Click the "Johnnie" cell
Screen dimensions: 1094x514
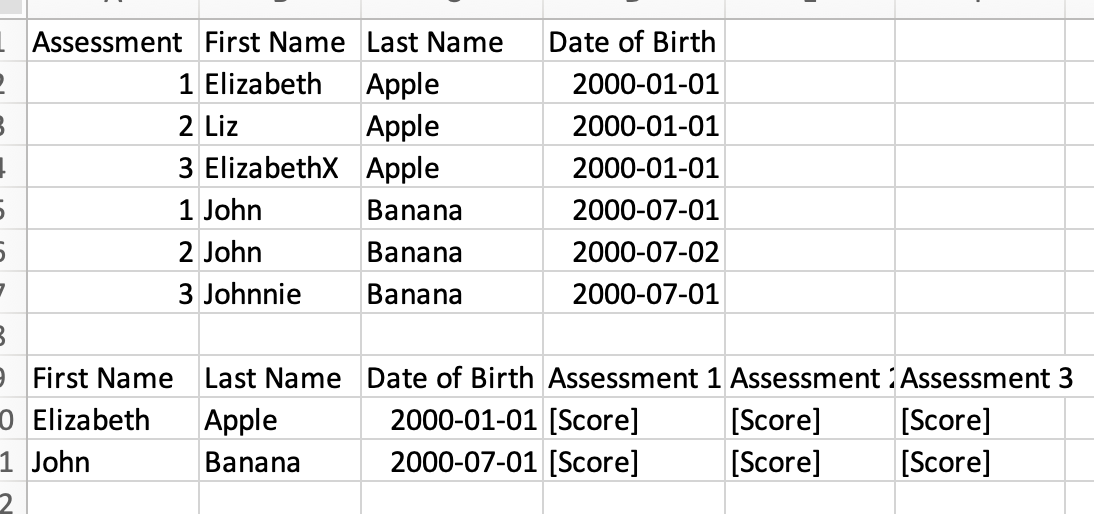point(252,294)
